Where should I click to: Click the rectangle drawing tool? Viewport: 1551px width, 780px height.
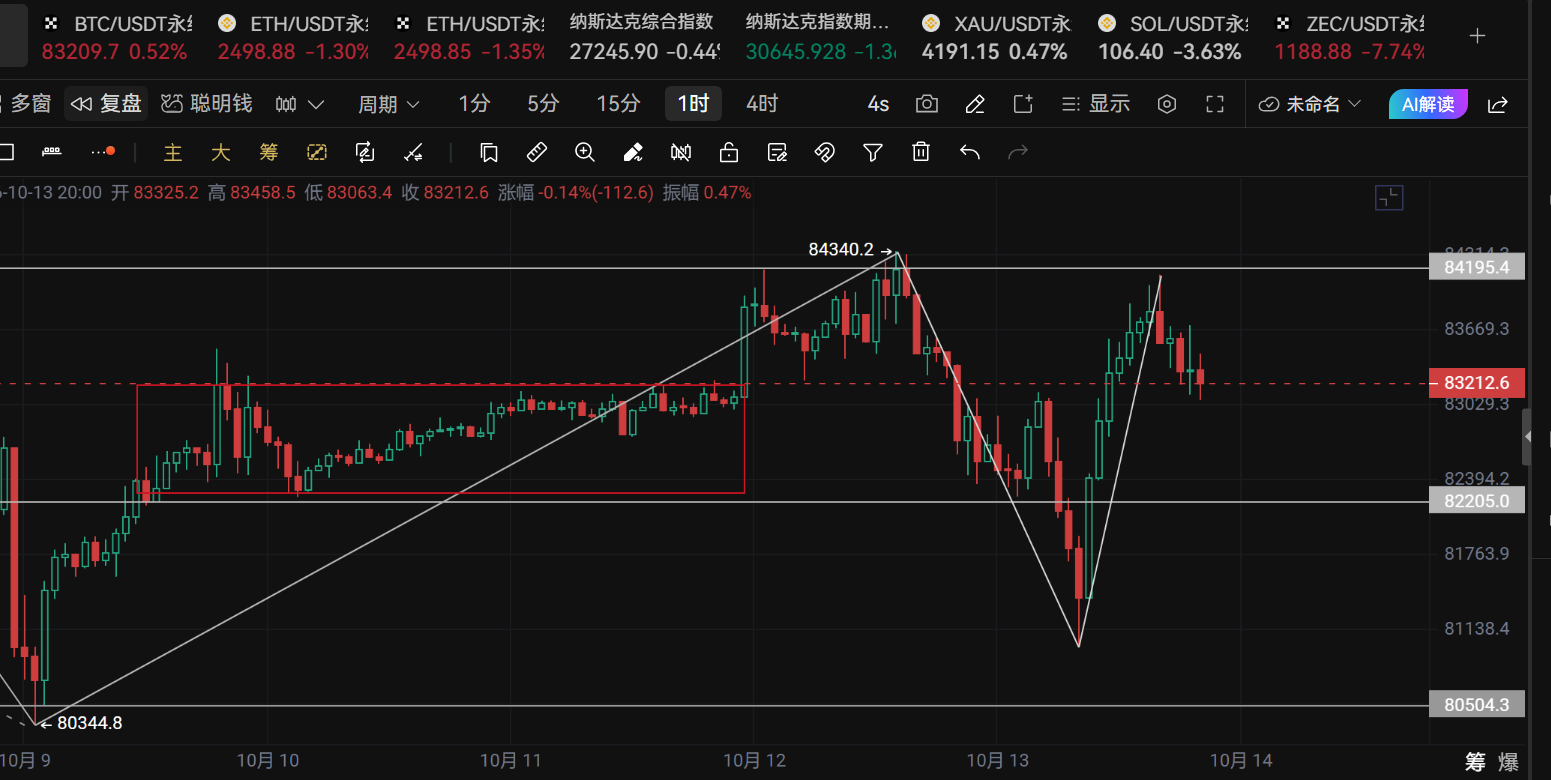[x=6, y=152]
